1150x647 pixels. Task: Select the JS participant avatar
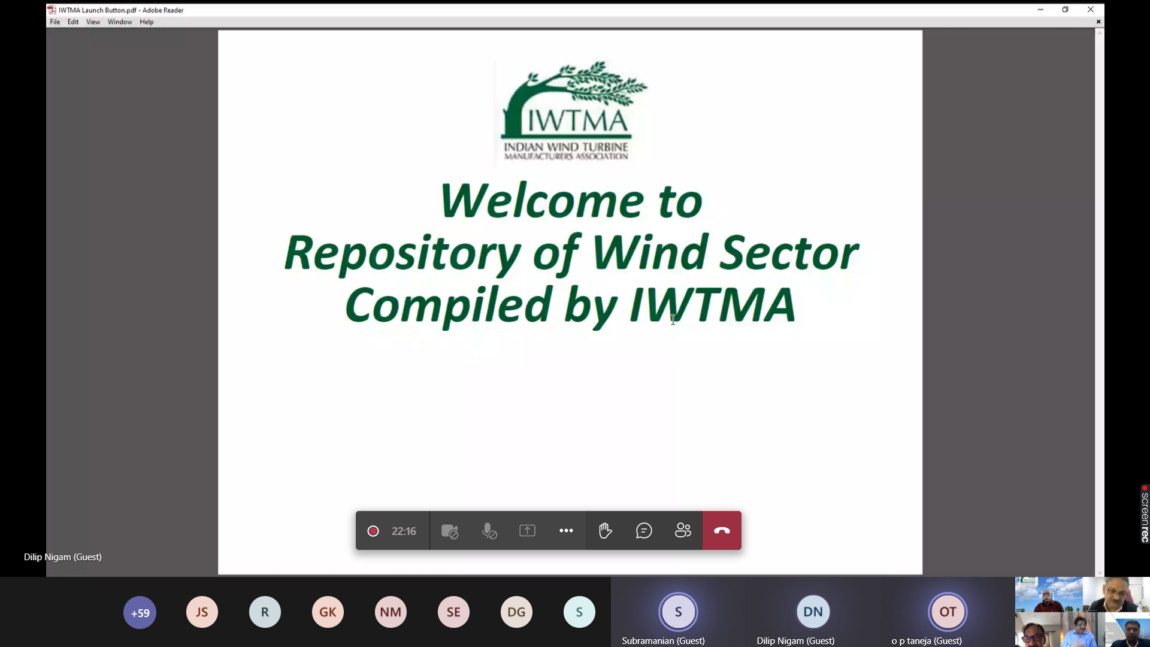tap(202, 612)
